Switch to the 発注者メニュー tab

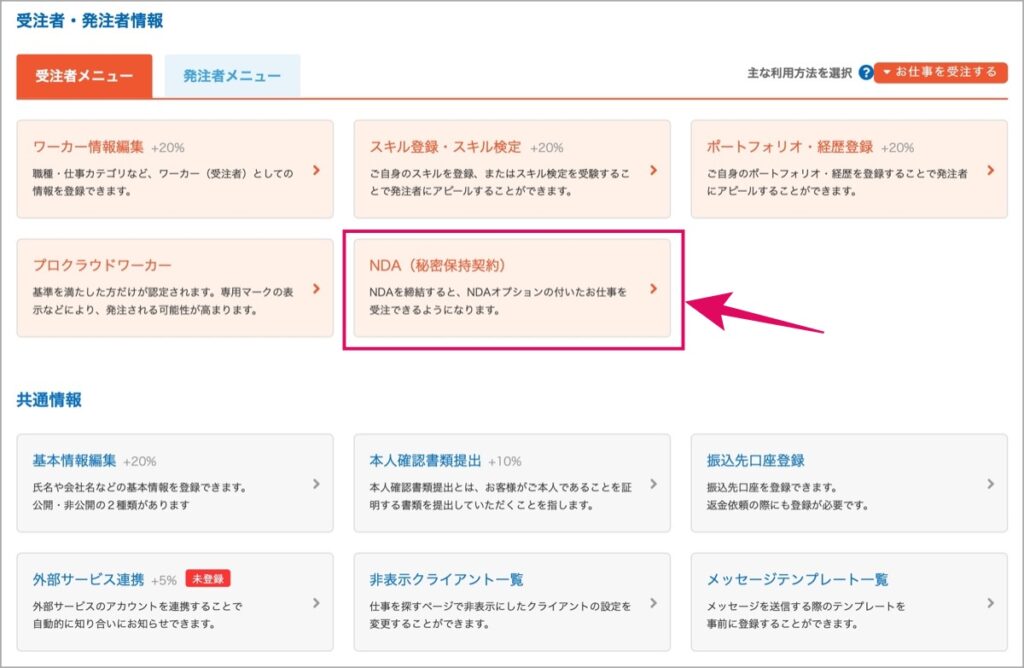[x=232, y=76]
